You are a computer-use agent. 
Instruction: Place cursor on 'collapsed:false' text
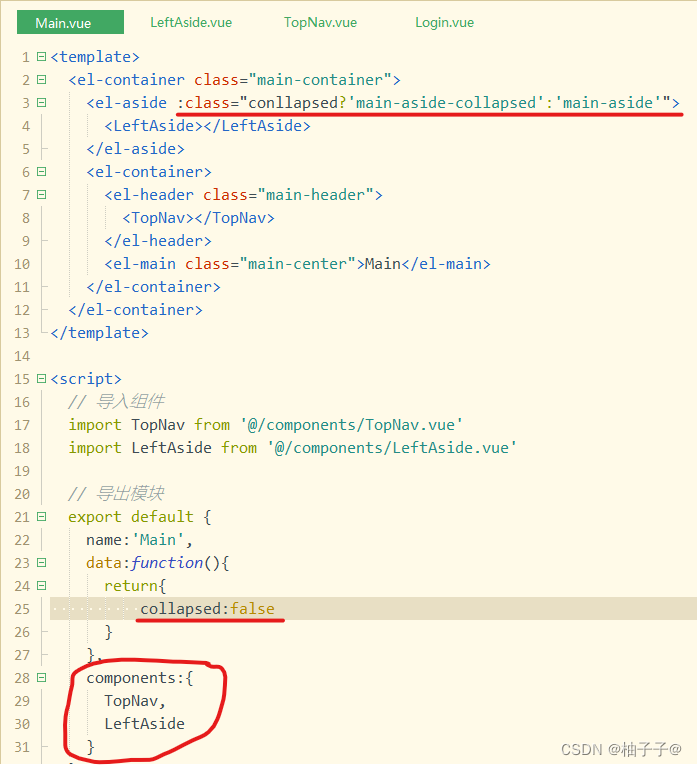[x=208, y=609]
